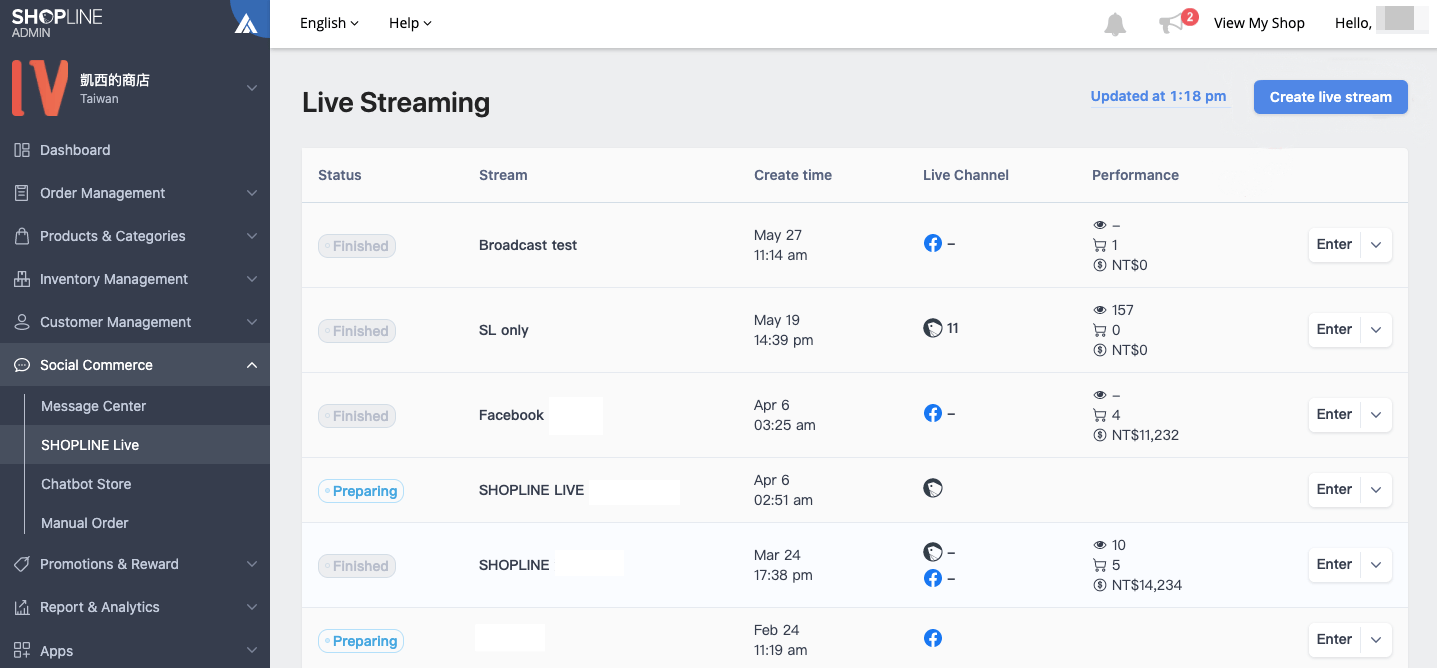Click the Preparing status badge on SHOPLINE LIVE
This screenshot has width=1437, height=668.
click(360, 491)
